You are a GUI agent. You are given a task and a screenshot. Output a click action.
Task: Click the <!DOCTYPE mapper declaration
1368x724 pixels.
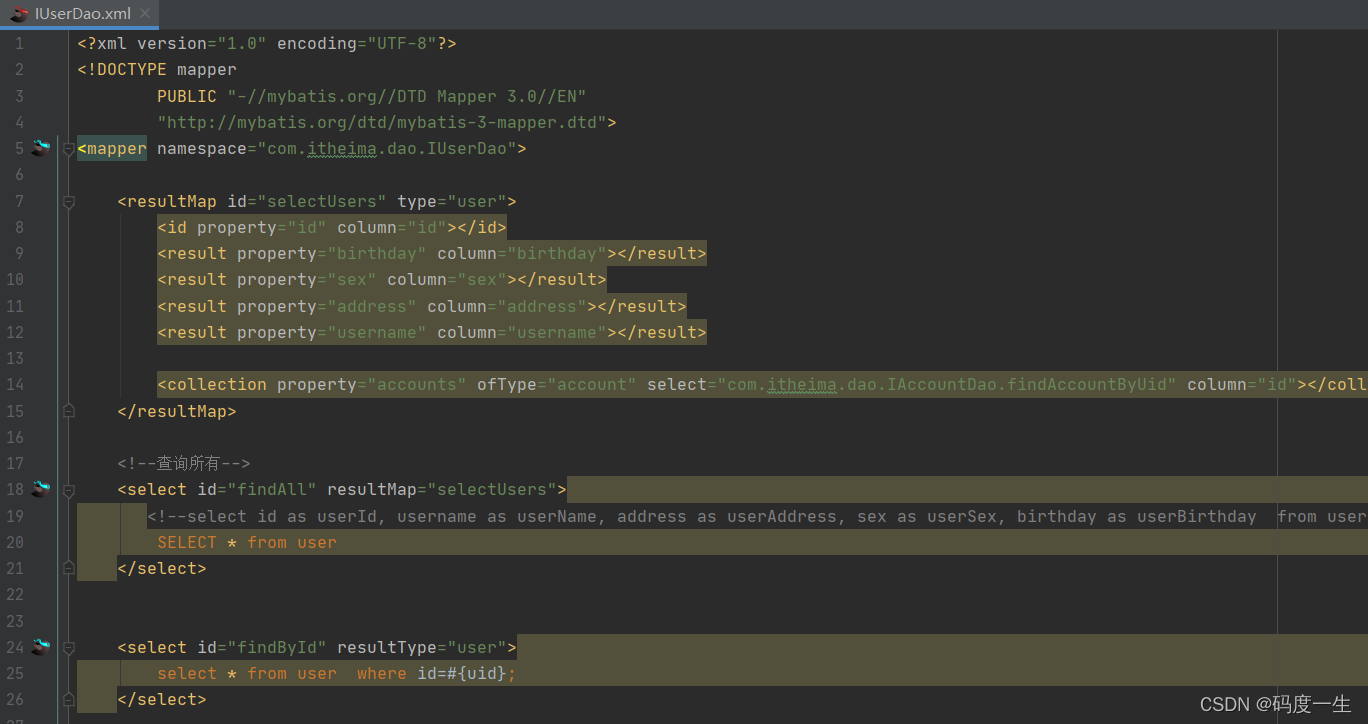pos(157,70)
